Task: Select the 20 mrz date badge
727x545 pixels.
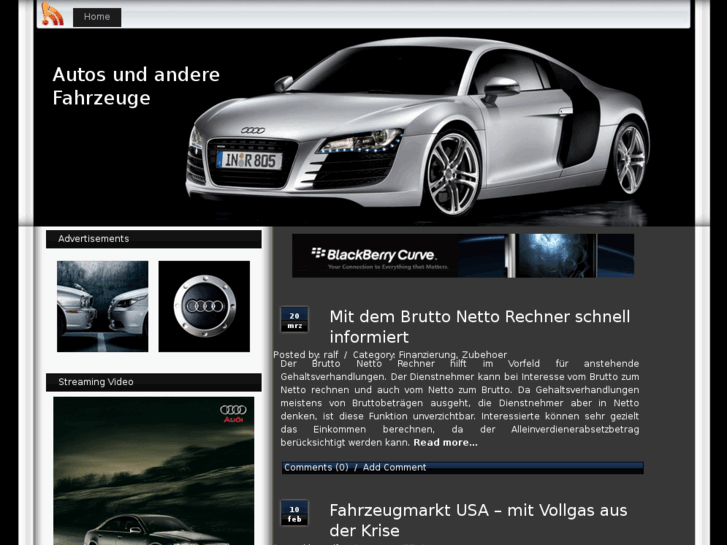Action: pyautogui.click(x=294, y=320)
